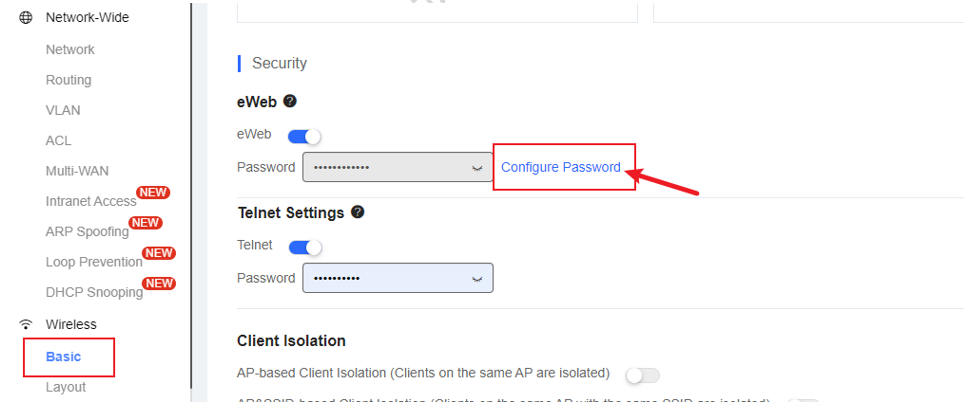Viewport: 964px width, 418px height.
Task: Reveal Telnet password with eye icon
Action: (x=476, y=278)
